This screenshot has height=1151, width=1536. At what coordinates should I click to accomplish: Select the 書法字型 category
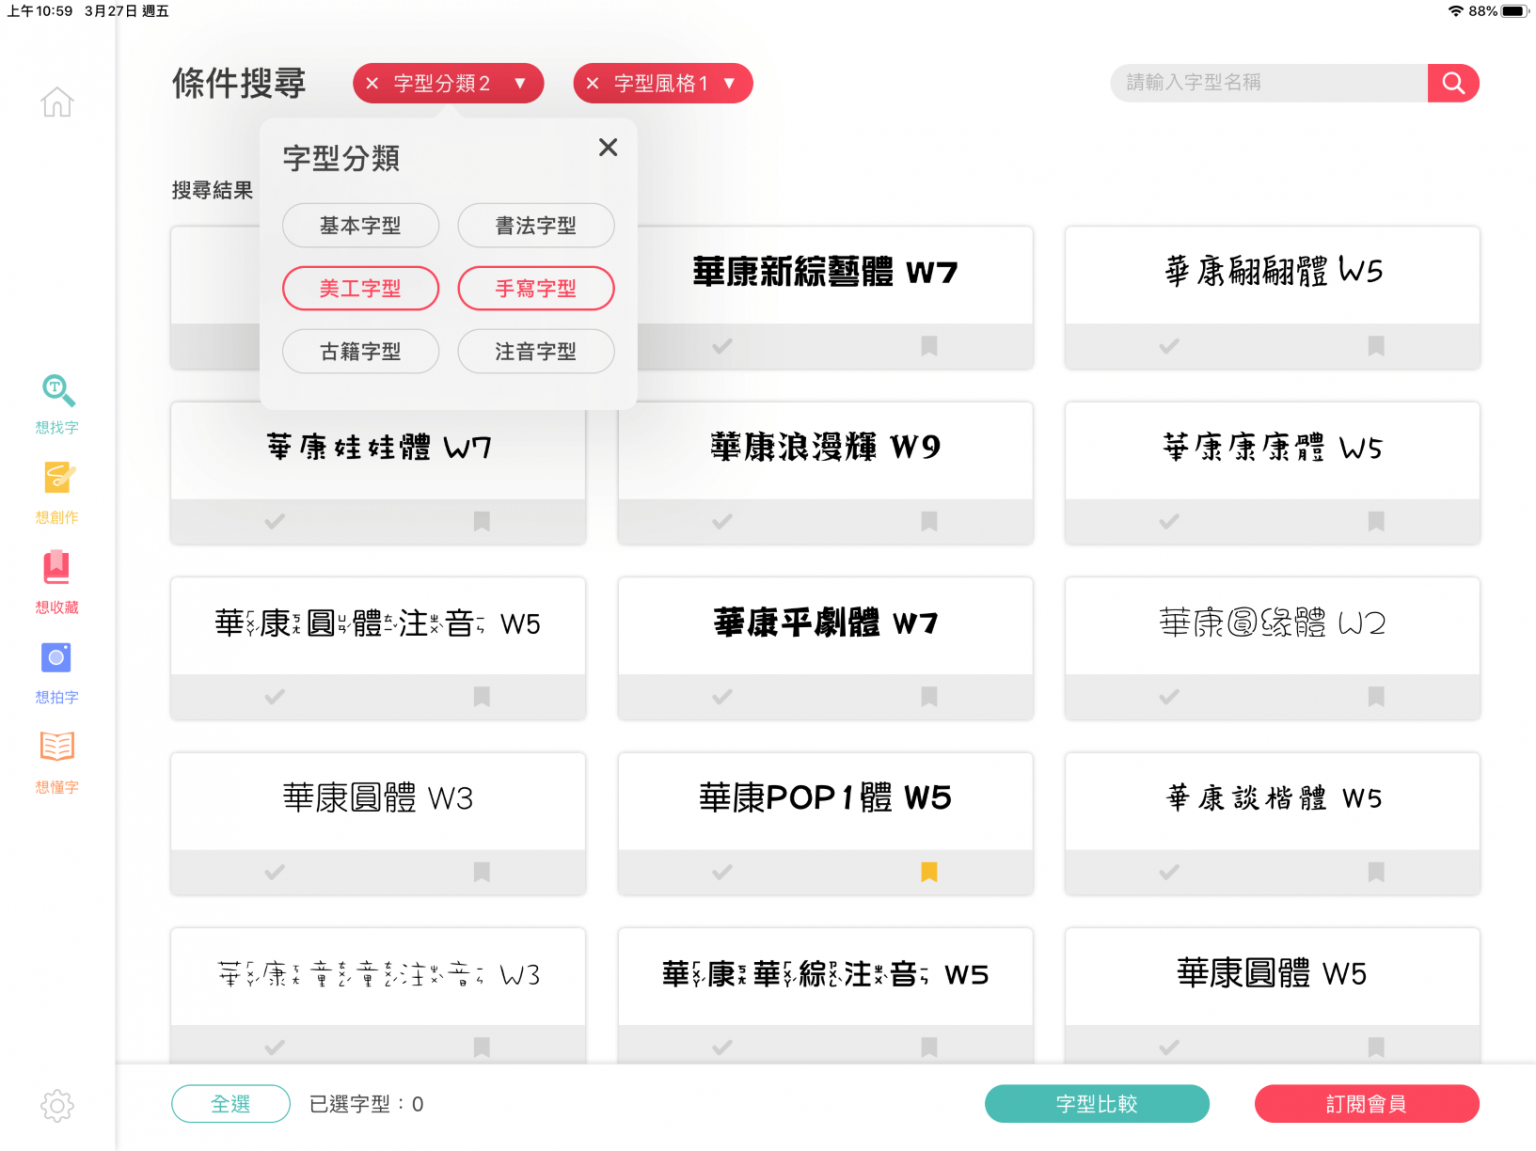point(536,226)
